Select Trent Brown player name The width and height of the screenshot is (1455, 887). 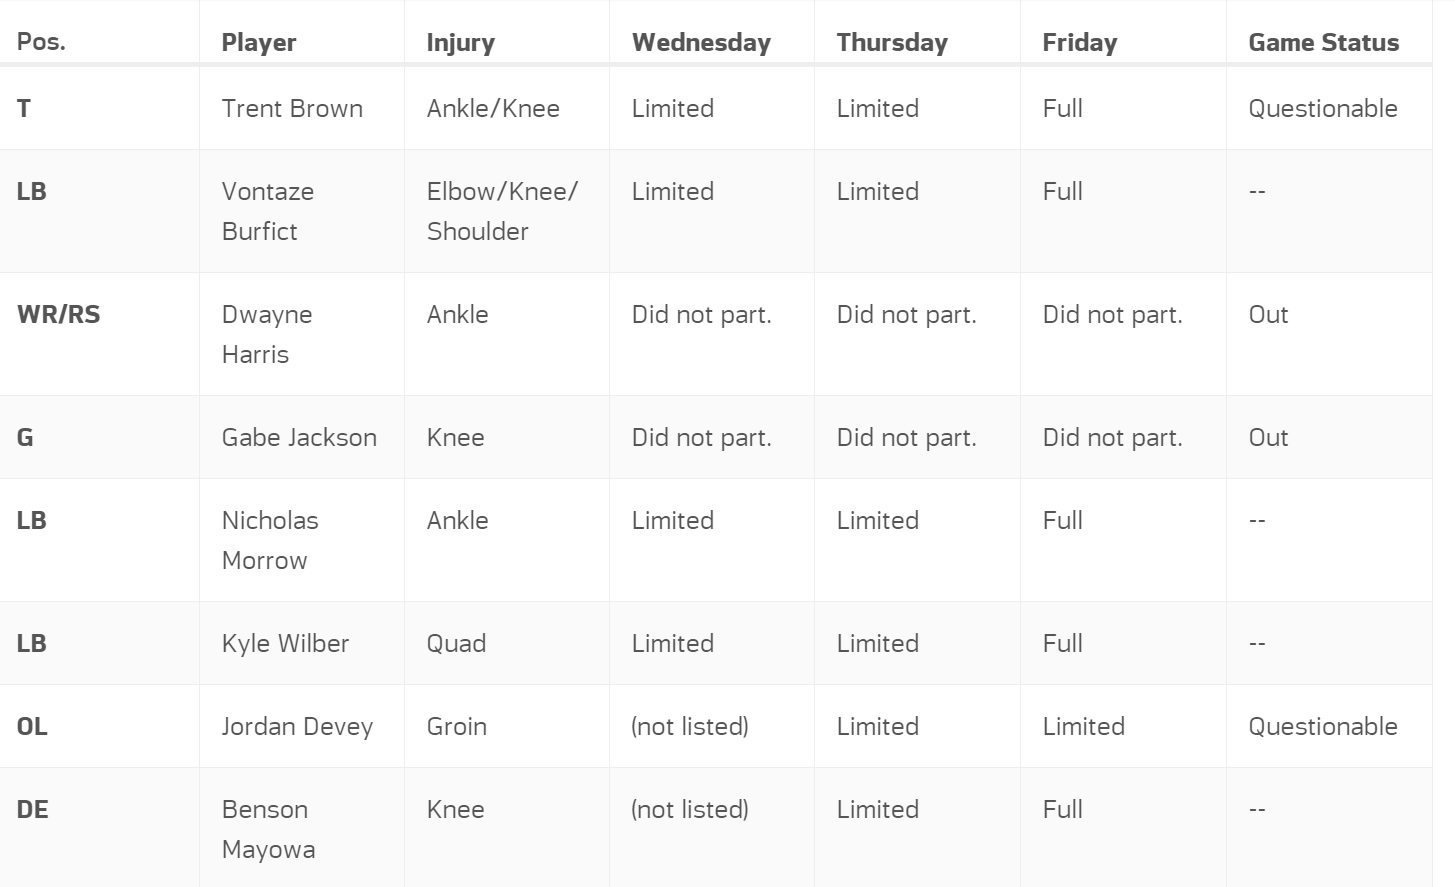(292, 108)
